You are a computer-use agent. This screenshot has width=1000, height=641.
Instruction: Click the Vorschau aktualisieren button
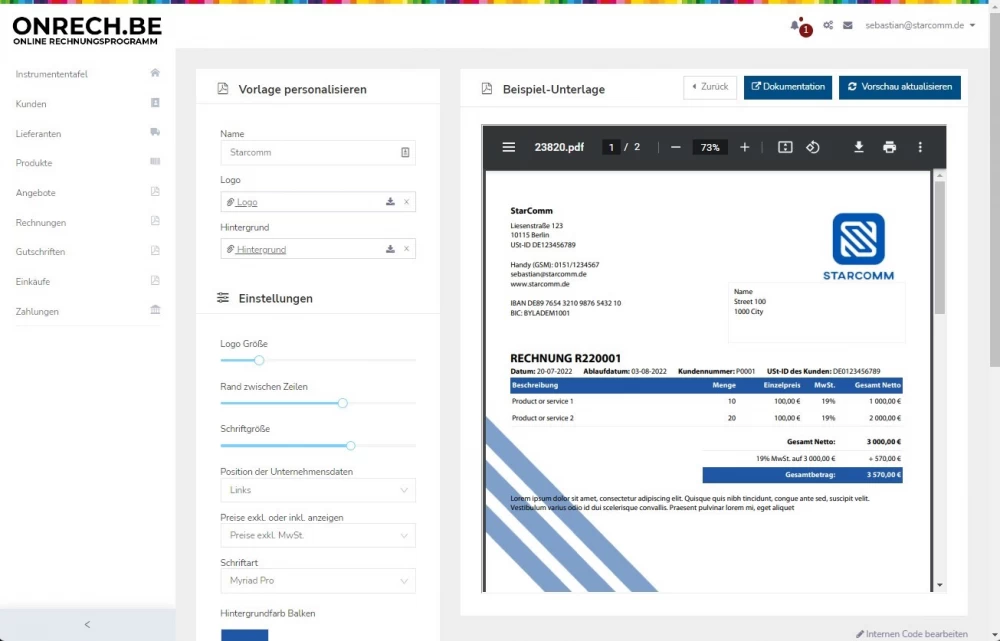[x=899, y=87]
